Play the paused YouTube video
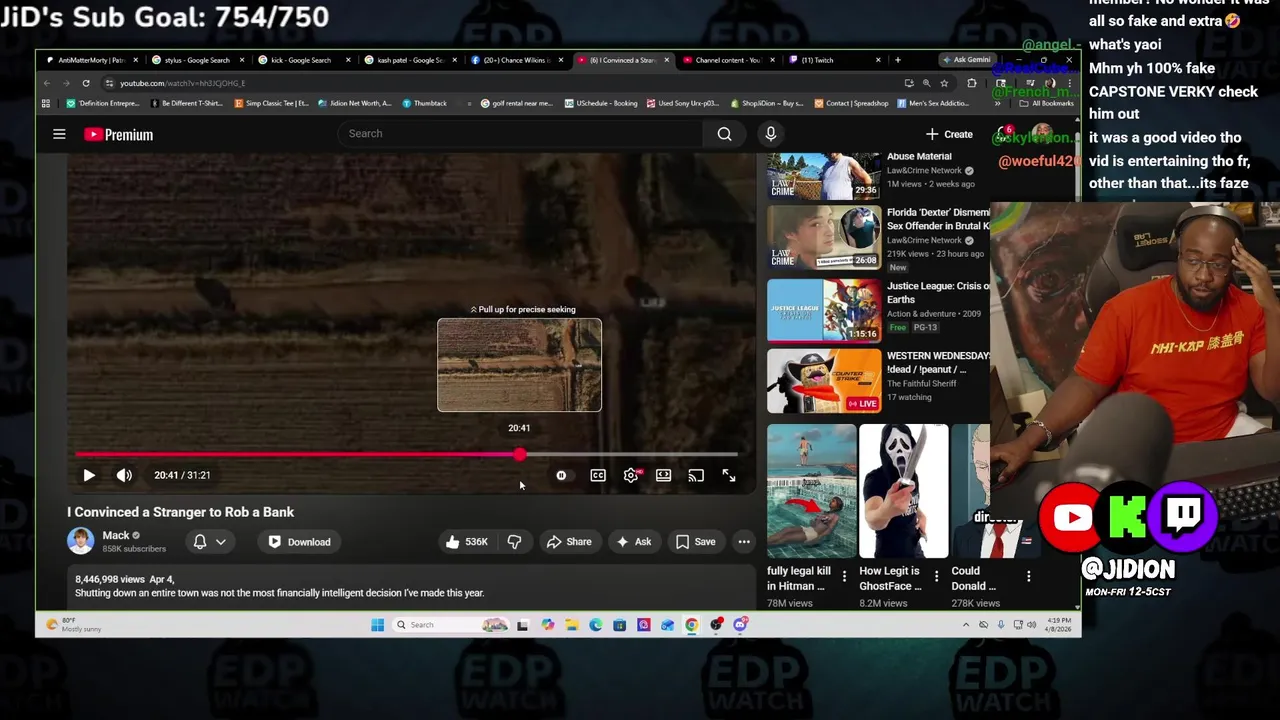 click(x=88, y=476)
